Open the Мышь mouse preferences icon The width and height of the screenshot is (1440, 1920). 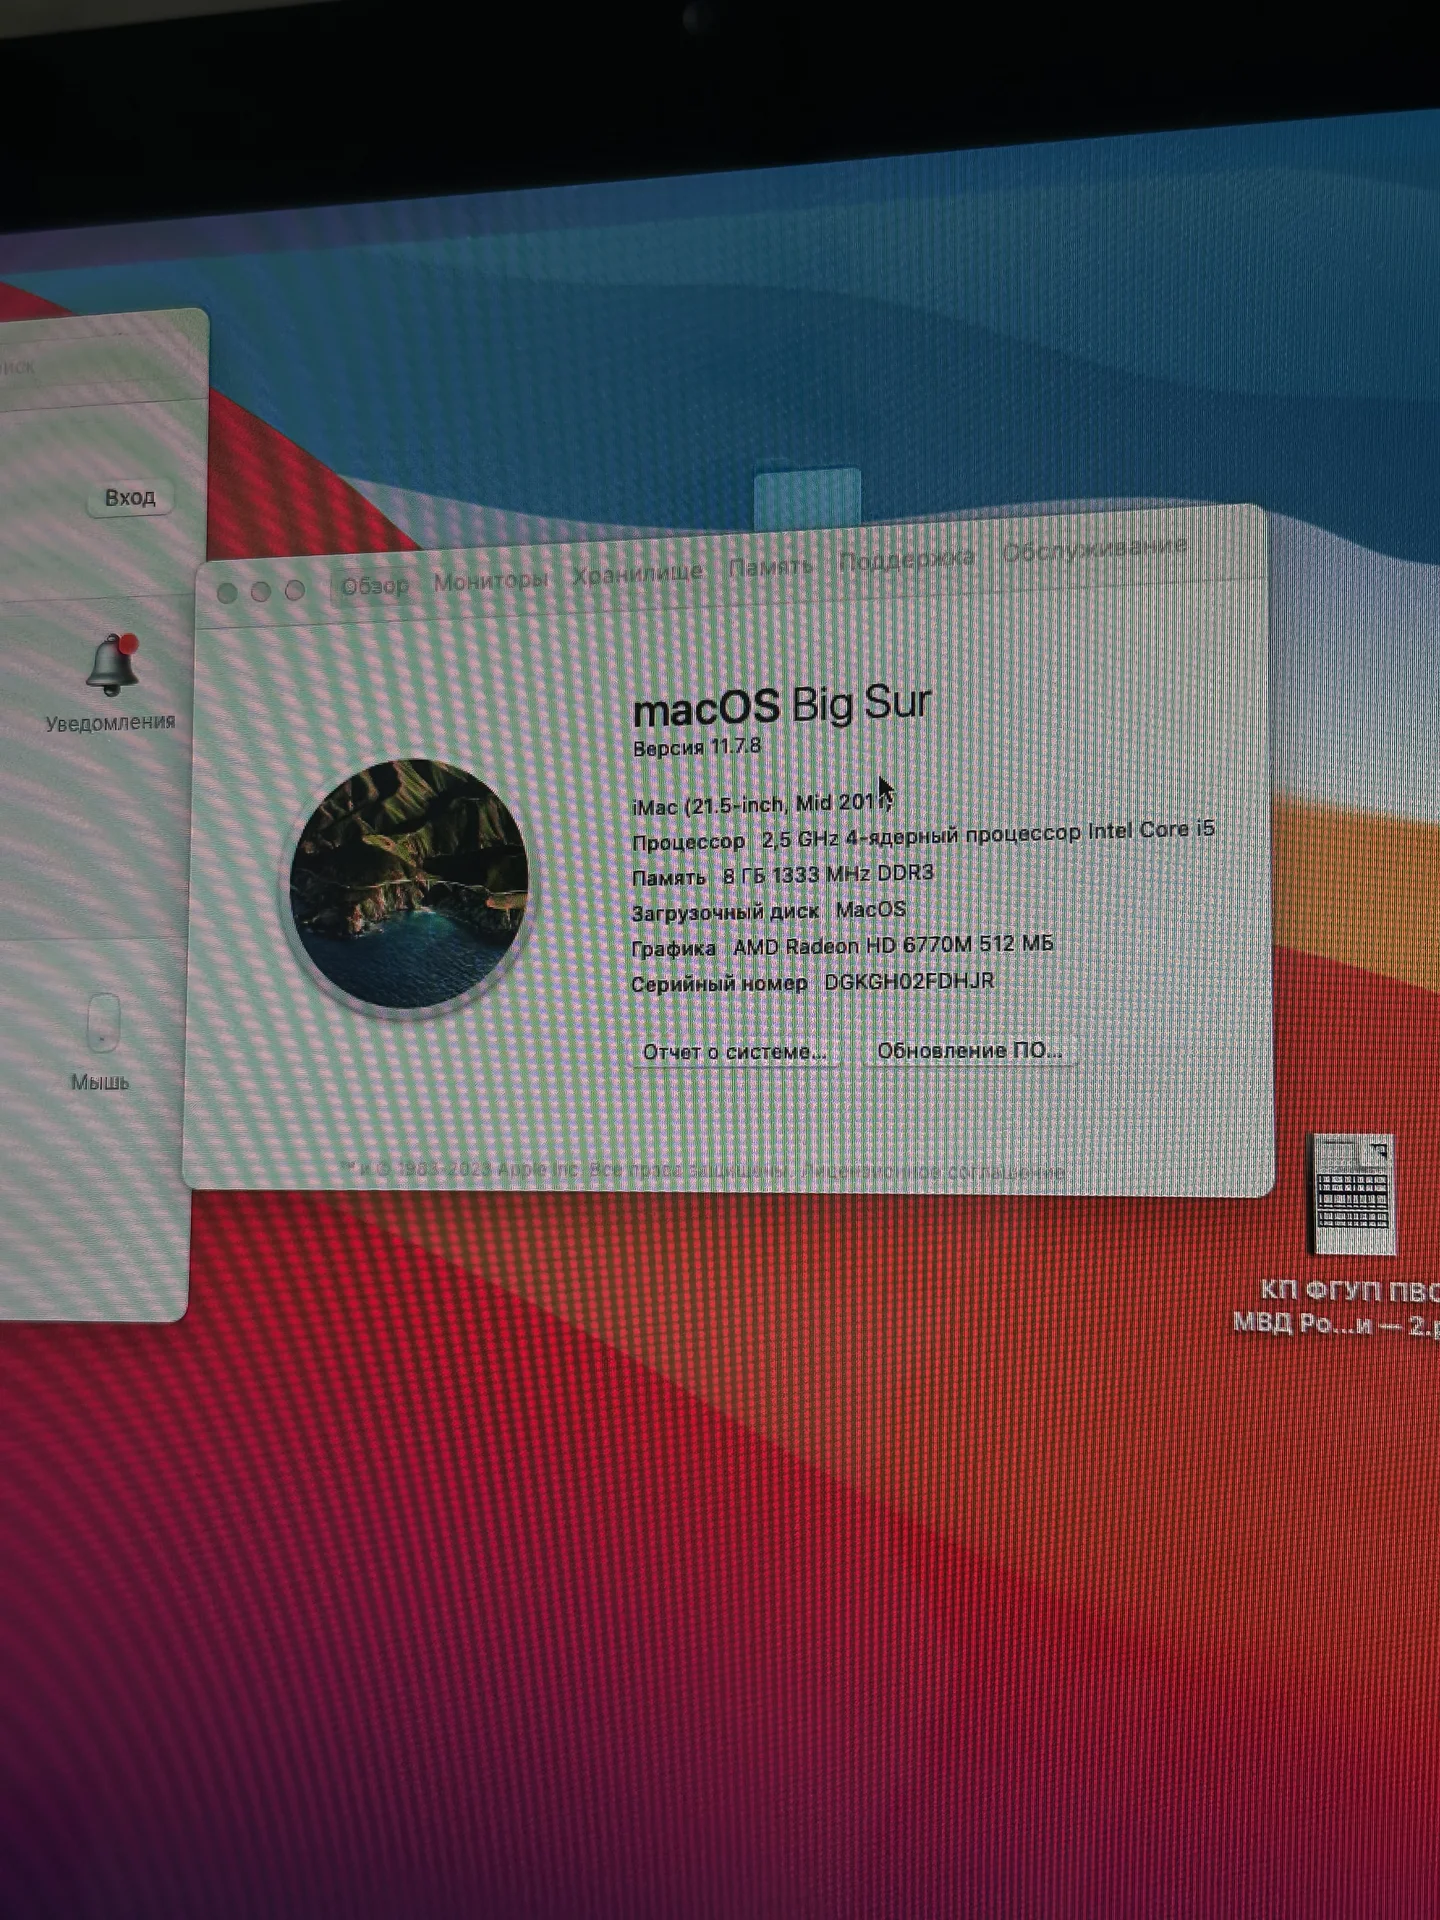click(x=103, y=1023)
